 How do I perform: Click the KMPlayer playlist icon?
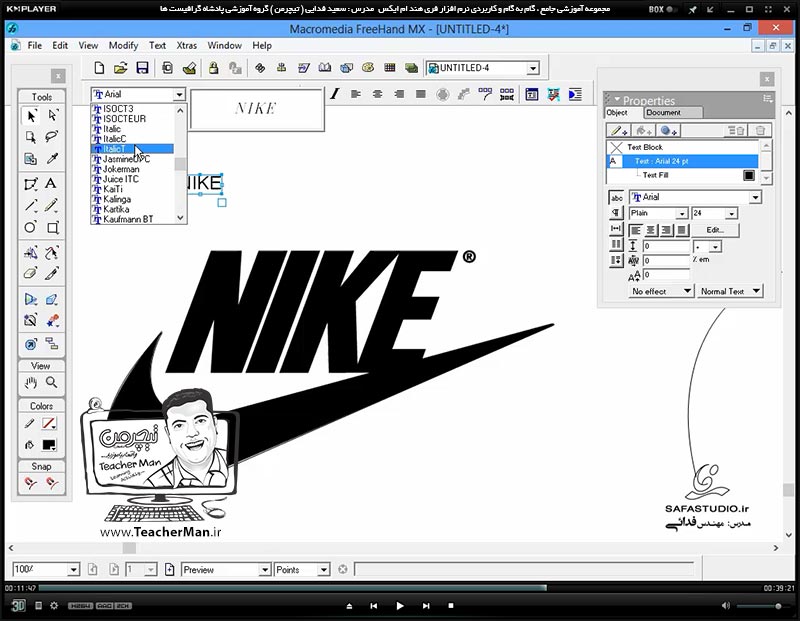click(x=38, y=606)
